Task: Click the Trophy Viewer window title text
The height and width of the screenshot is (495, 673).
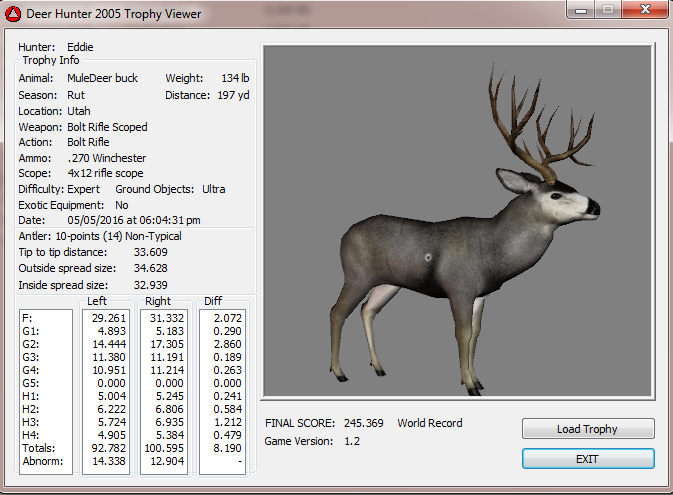Action: click(x=113, y=14)
